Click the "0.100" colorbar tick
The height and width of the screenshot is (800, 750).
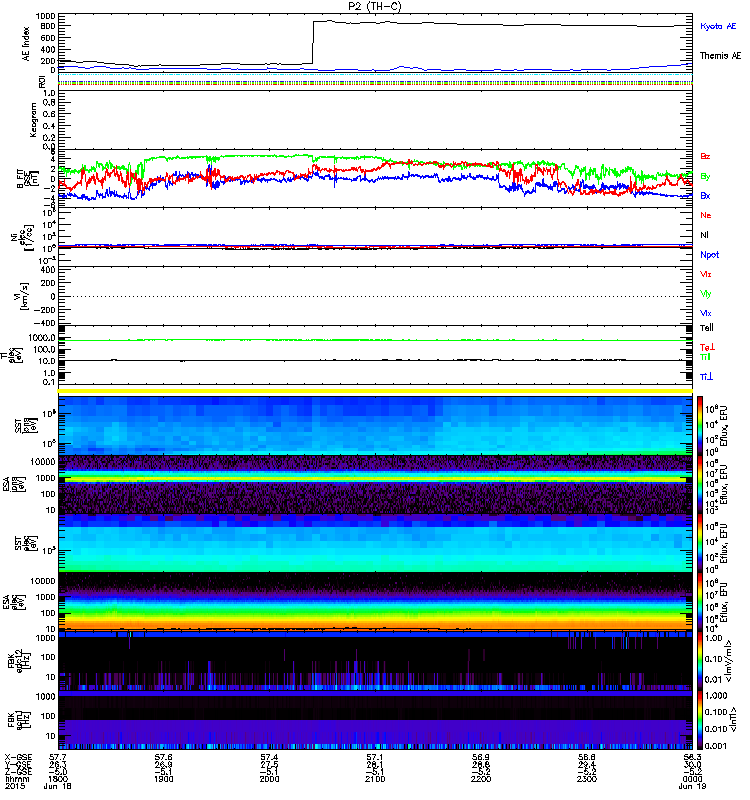(714, 712)
